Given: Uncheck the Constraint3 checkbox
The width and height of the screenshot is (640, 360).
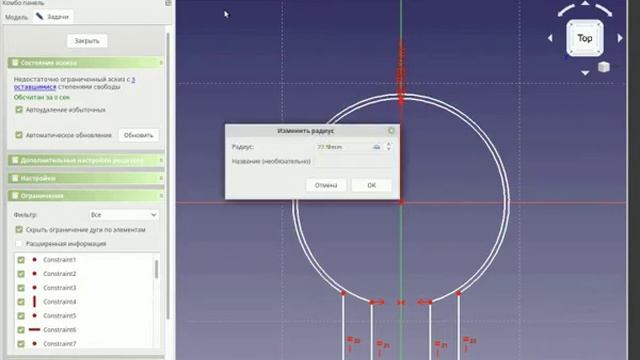Looking at the screenshot, I should [21, 288].
